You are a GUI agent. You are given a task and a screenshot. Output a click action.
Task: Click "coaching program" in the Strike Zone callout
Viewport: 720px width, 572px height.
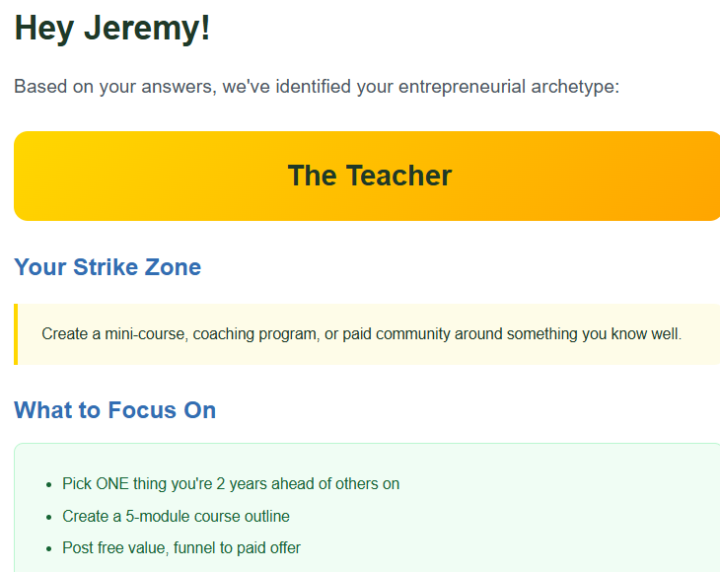click(x=254, y=334)
